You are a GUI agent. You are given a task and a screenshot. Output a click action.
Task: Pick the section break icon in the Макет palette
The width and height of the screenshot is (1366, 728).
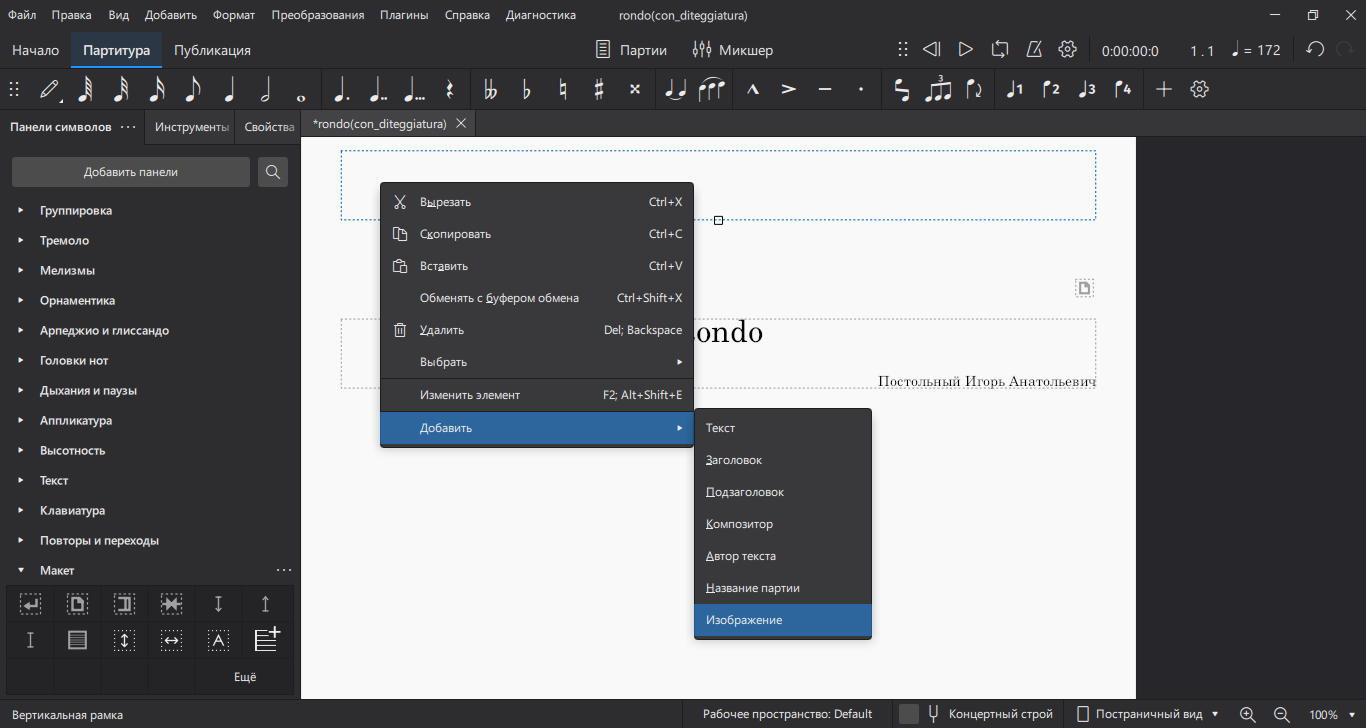[124, 604]
